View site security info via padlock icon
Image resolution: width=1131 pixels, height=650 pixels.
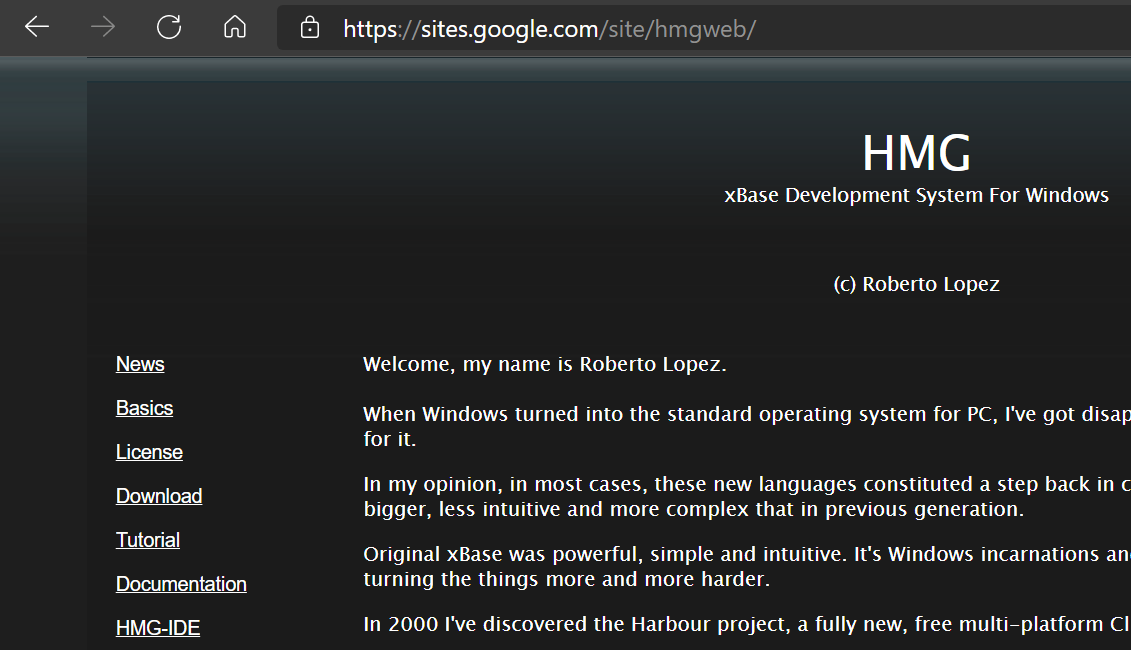pos(309,28)
